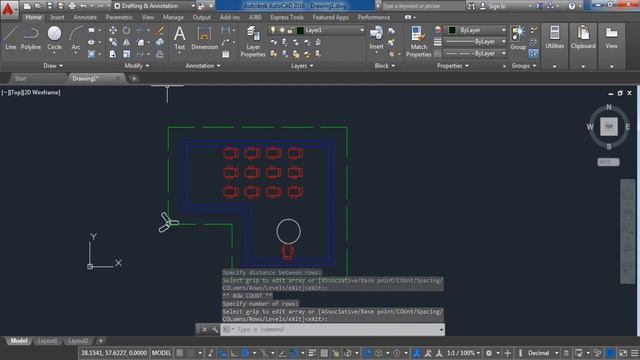Click the Explode tool icon
Screen dimensions: 640x360
(160, 42)
